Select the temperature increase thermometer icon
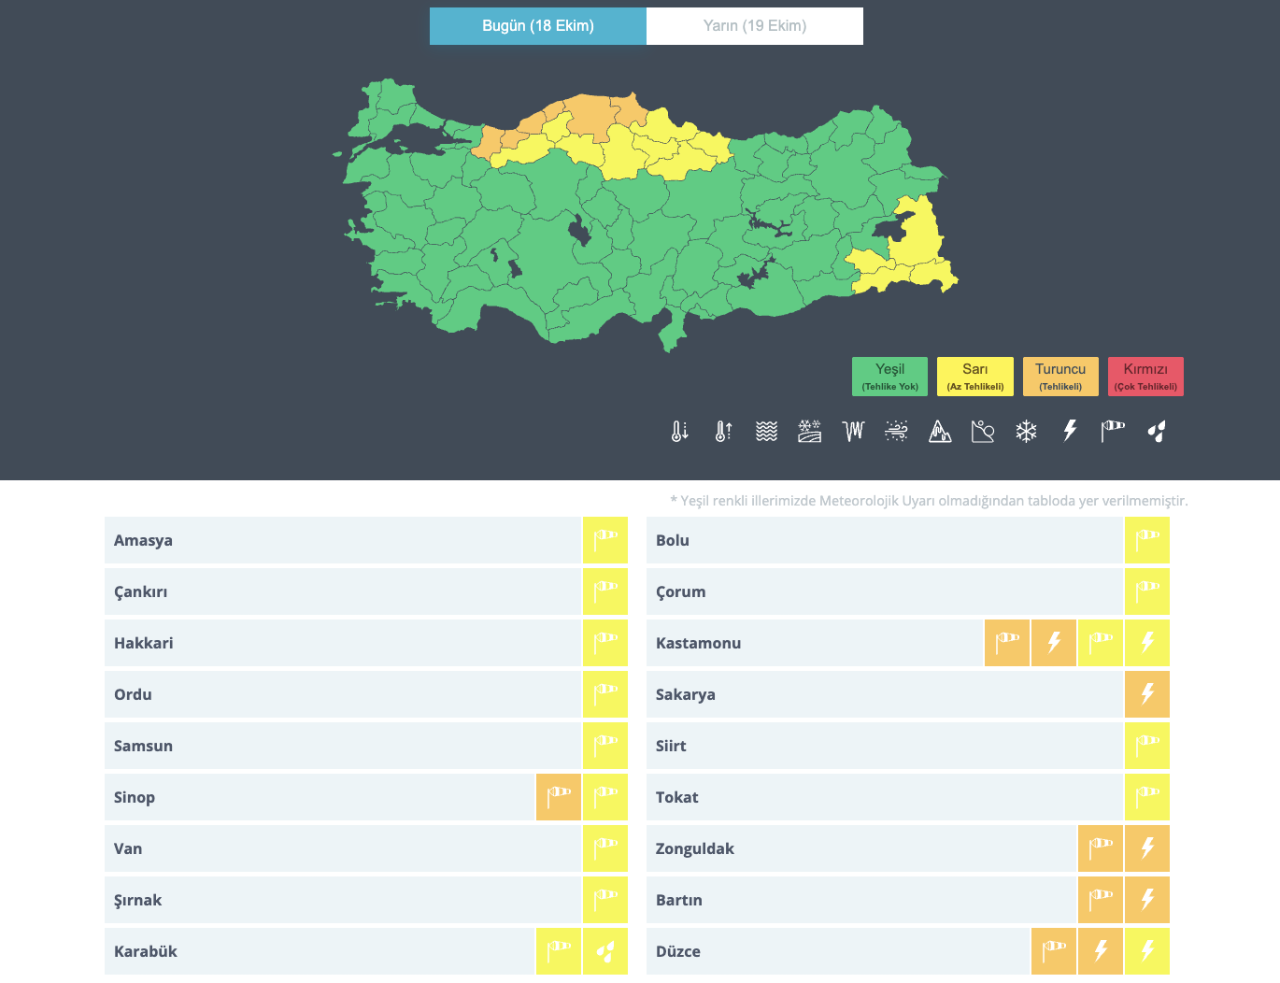The image size is (1280, 983). [x=723, y=431]
